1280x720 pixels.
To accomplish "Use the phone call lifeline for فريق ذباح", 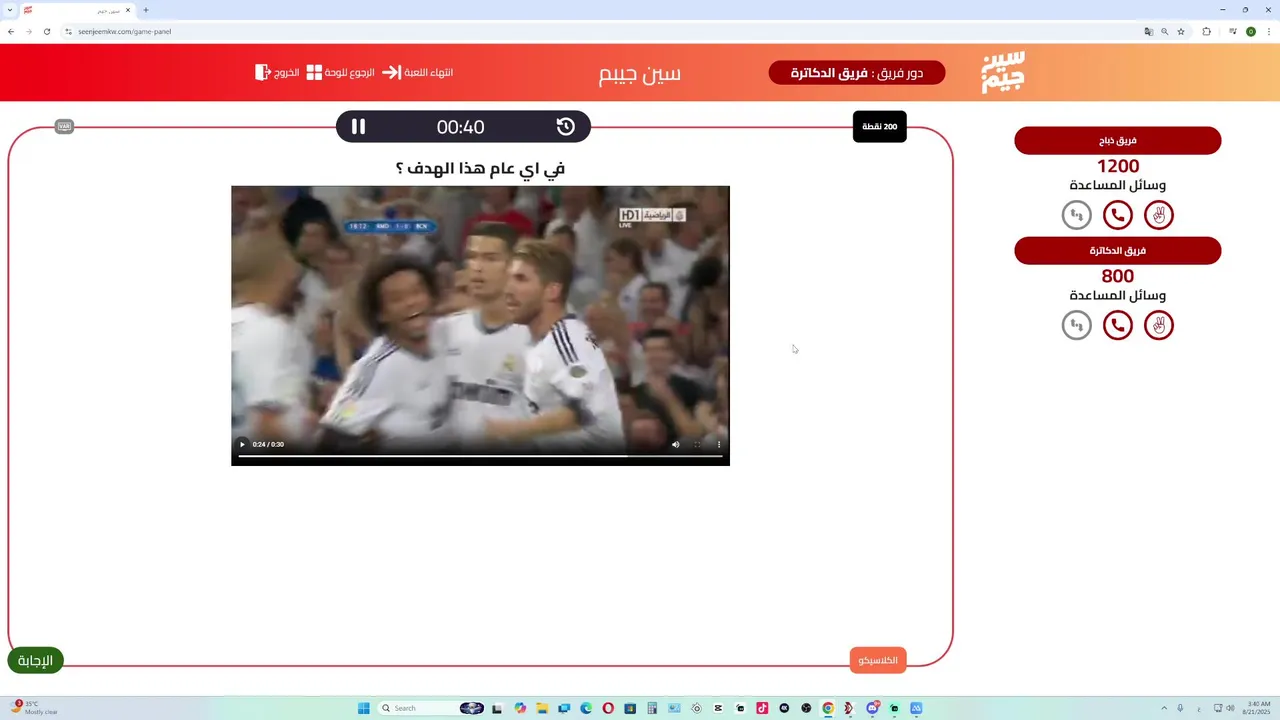I will tap(1117, 215).
